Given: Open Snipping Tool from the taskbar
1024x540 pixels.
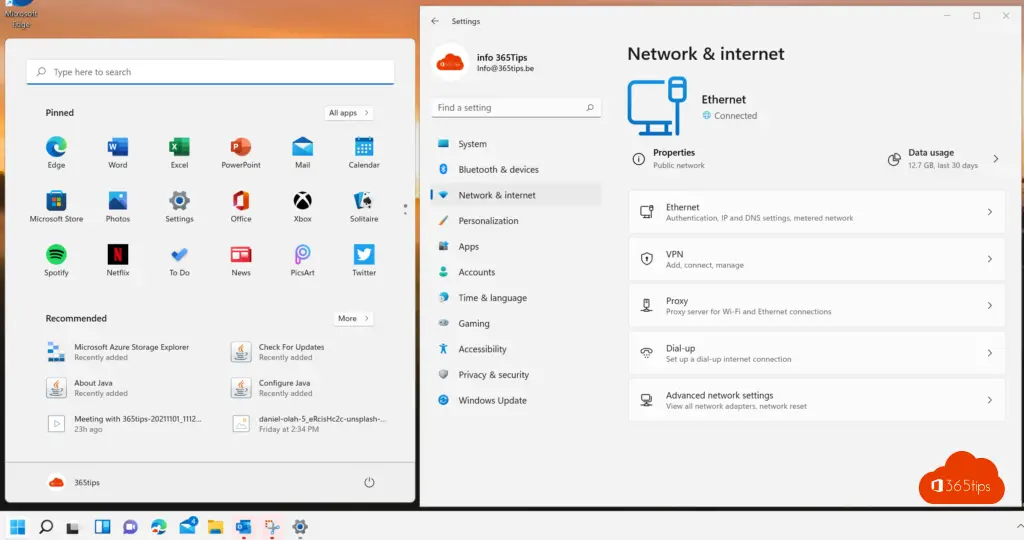Looking at the screenshot, I should tap(272, 526).
